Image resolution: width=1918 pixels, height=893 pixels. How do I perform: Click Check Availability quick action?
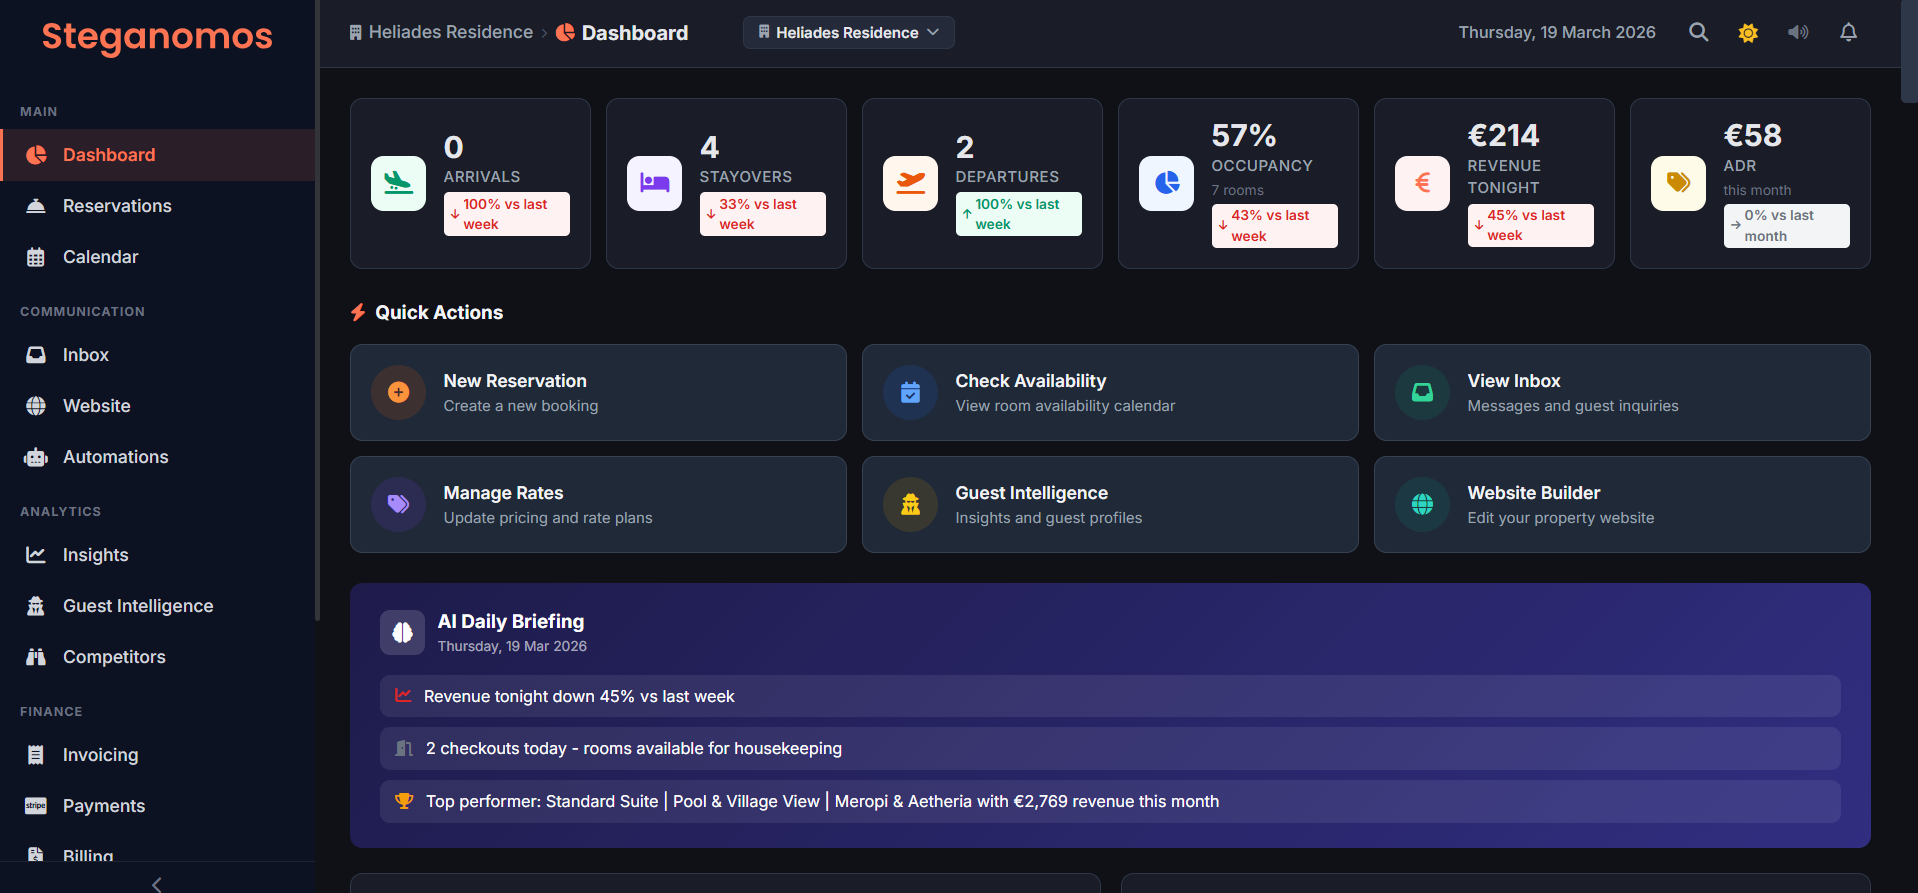(1110, 393)
